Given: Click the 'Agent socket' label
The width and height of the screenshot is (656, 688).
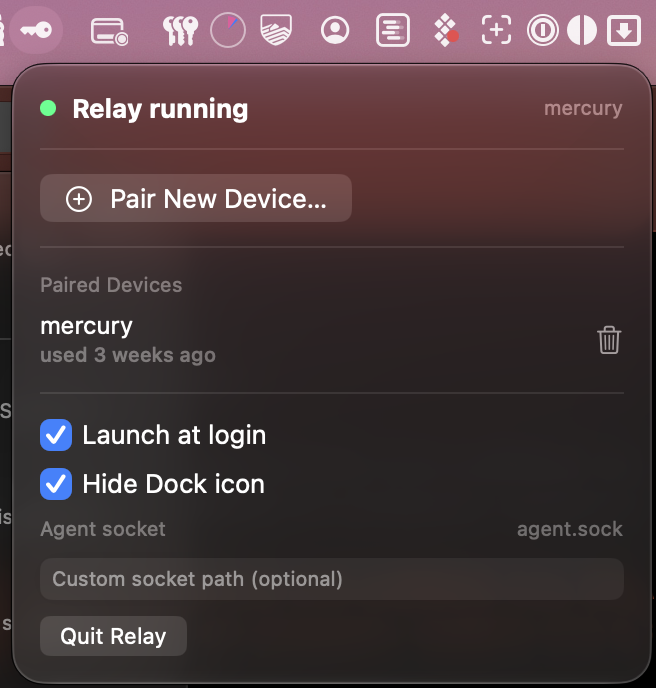Looking at the screenshot, I should pos(103,529).
